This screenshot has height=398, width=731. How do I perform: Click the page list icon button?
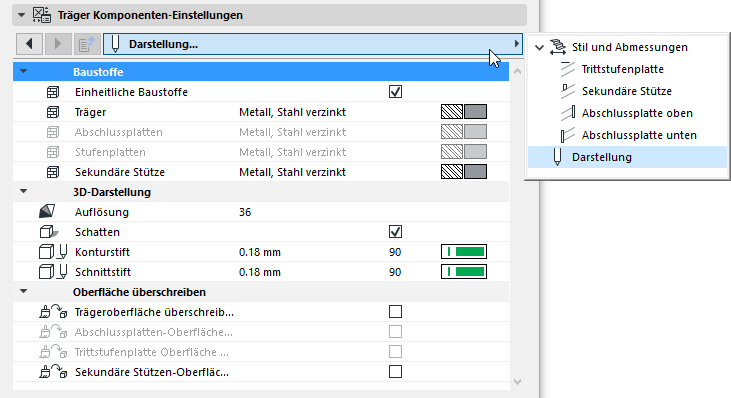point(87,44)
